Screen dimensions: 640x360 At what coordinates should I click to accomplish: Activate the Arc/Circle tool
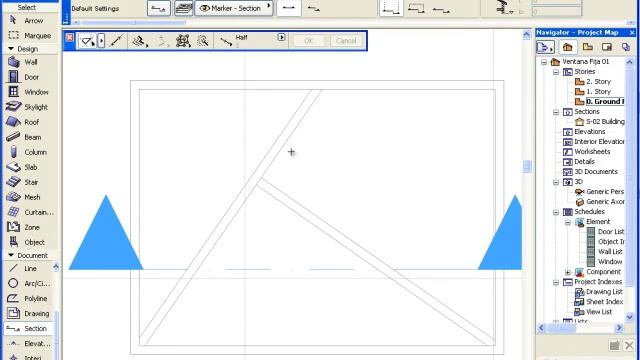(x=29, y=283)
